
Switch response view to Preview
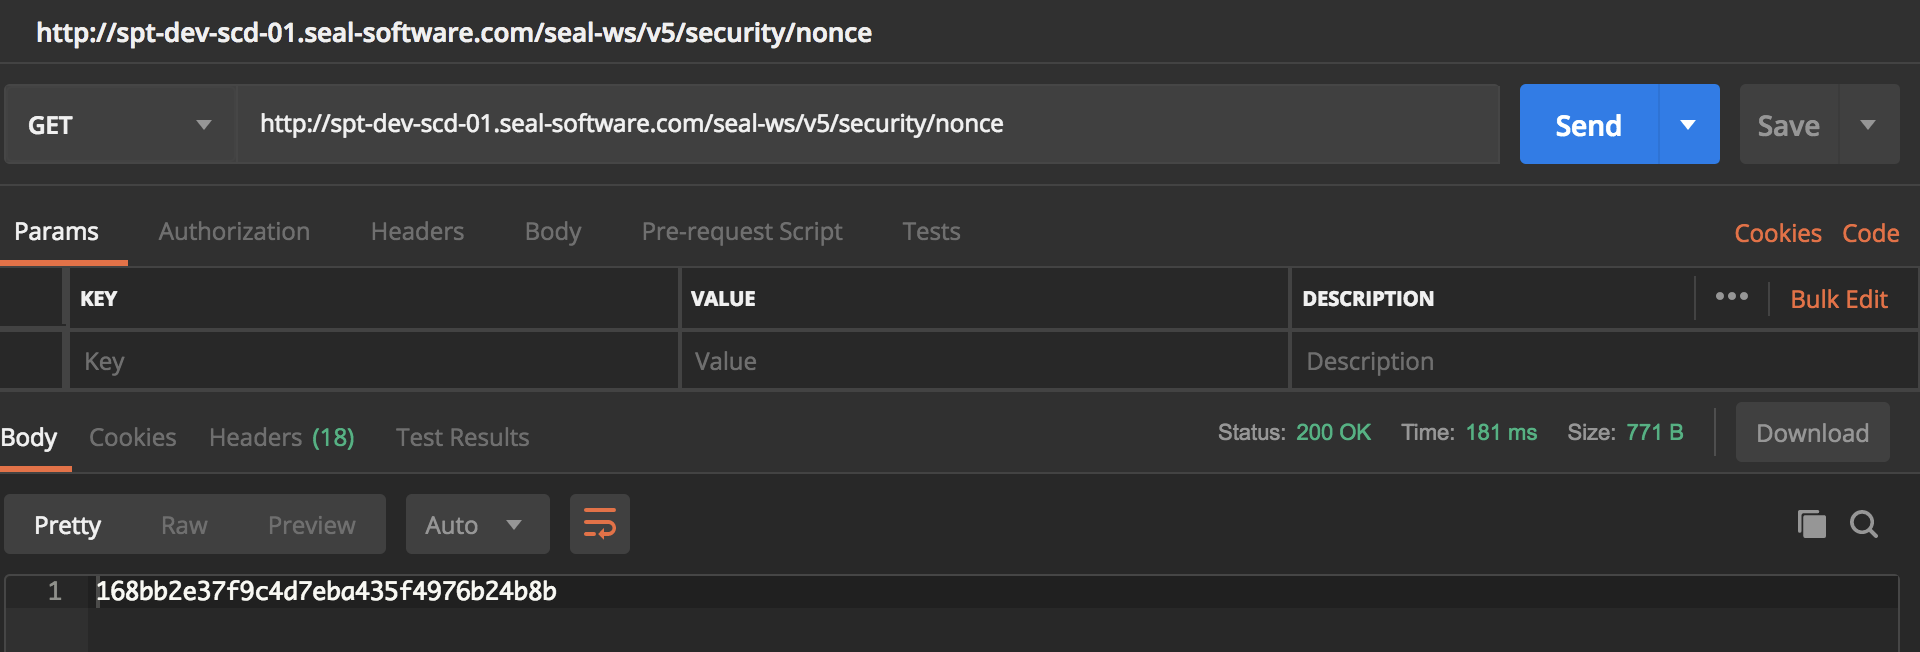coord(311,524)
